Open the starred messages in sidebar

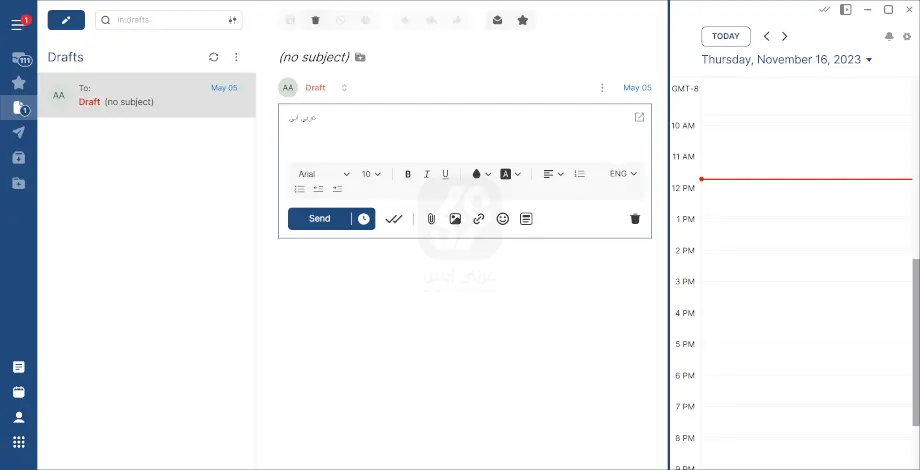click(19, 83)
